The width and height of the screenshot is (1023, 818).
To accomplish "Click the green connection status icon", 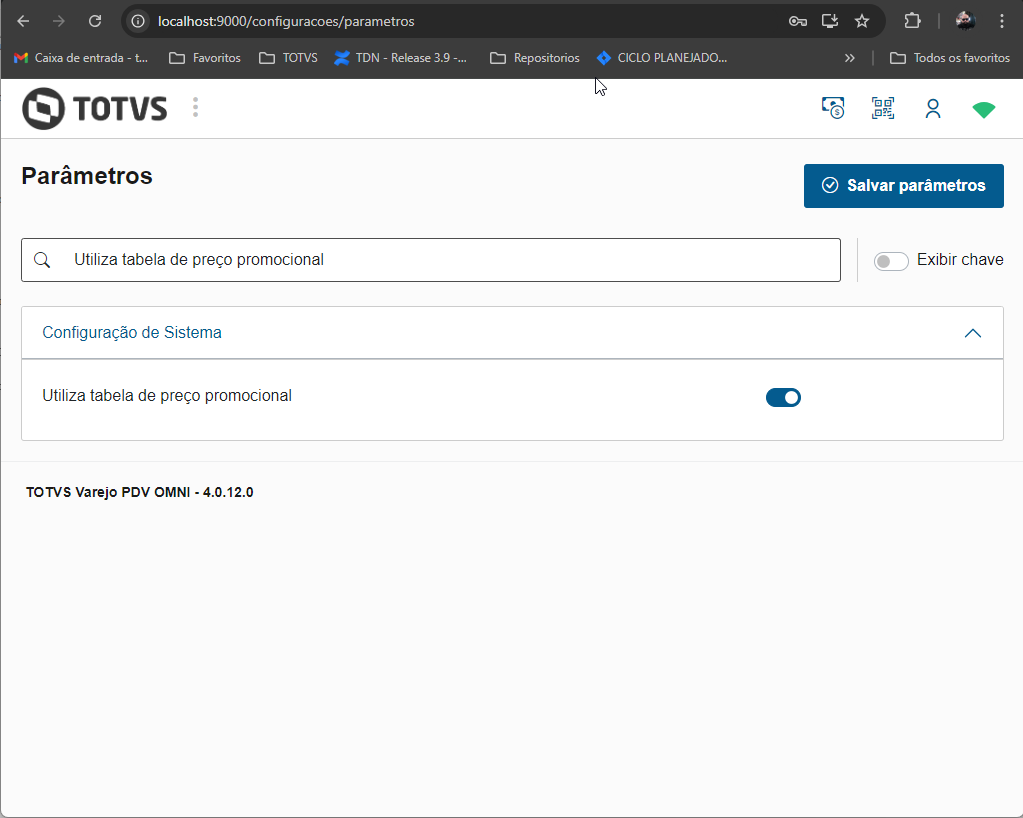I will click(x=983, y=110).
